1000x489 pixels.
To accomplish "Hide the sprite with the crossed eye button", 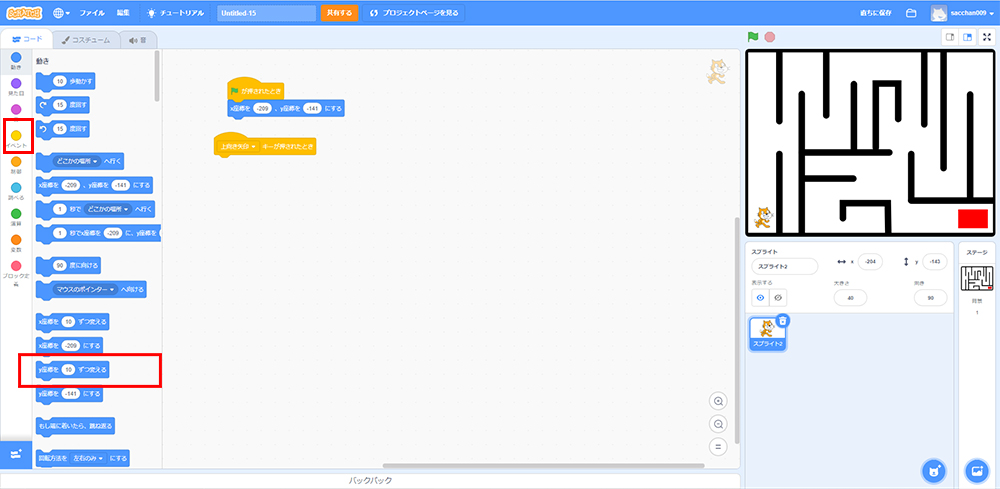I will tap(778, 297).
